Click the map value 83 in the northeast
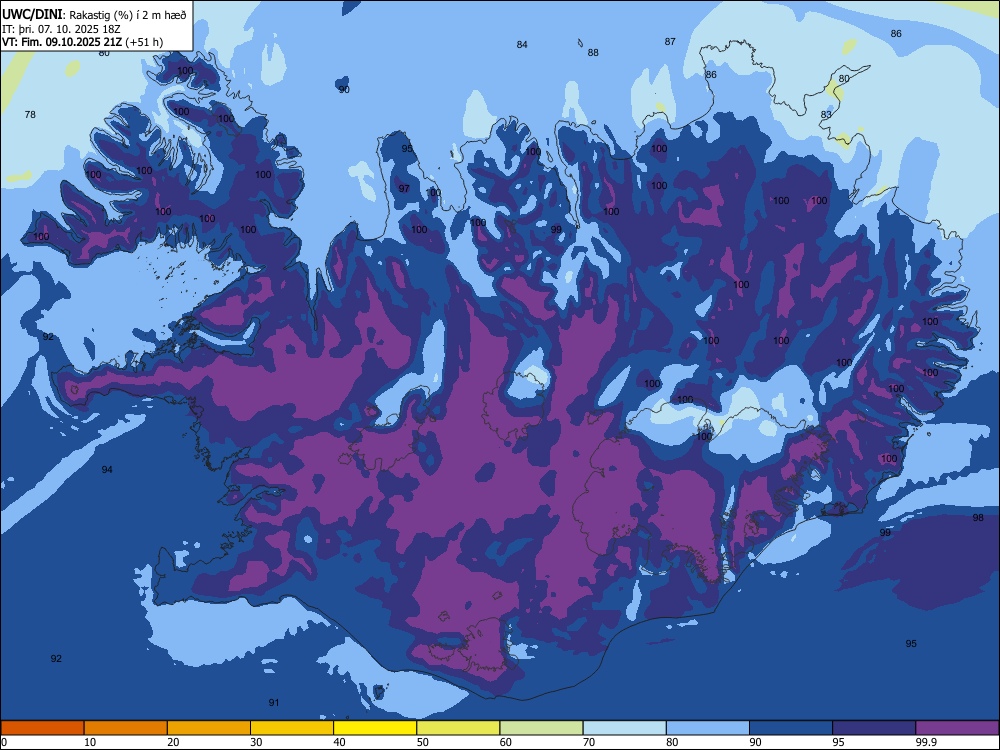 [827, 115]
